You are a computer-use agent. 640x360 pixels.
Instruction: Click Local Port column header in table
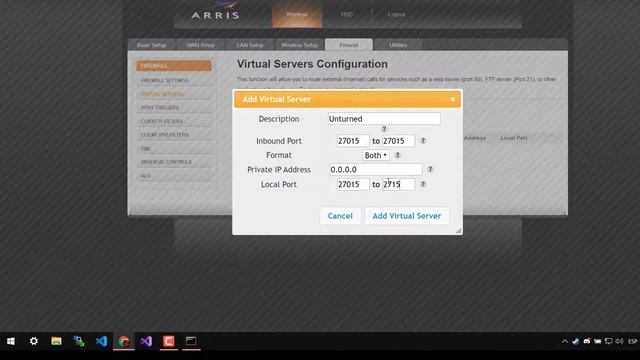point(514,138)
